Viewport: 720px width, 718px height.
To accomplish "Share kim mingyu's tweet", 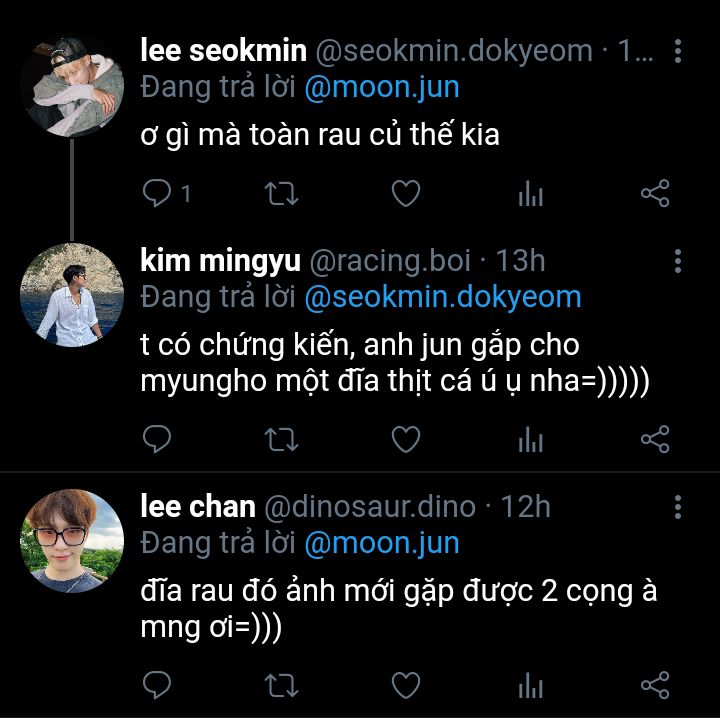I will coord(654,438).
